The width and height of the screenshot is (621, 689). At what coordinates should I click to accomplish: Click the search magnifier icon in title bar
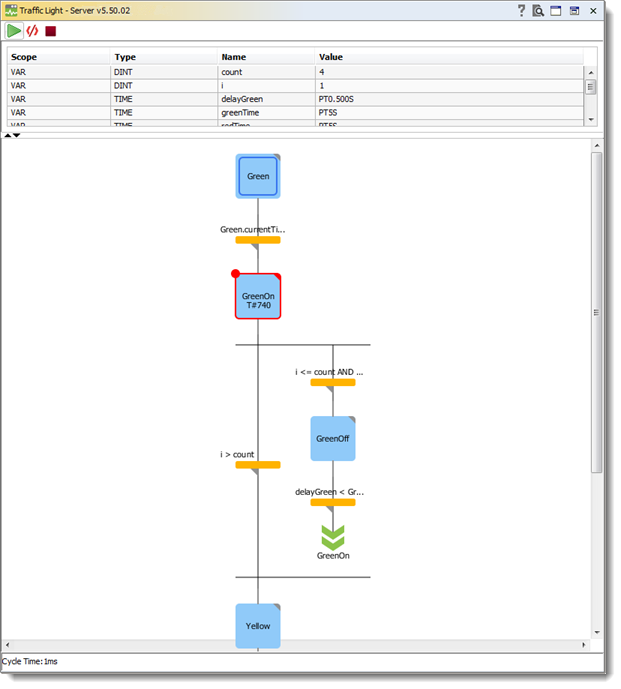tap(538, 11)
